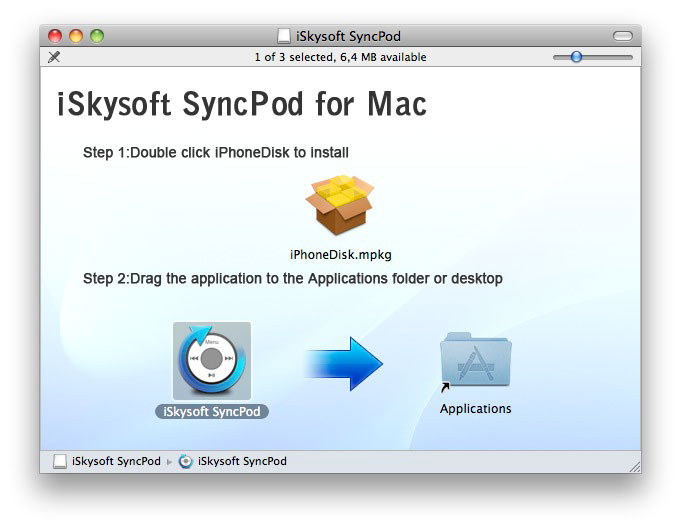The height and width of the screenshot is (528, 681).
Task: Adjust the icon size slider knob
Action: click(576, 57)
